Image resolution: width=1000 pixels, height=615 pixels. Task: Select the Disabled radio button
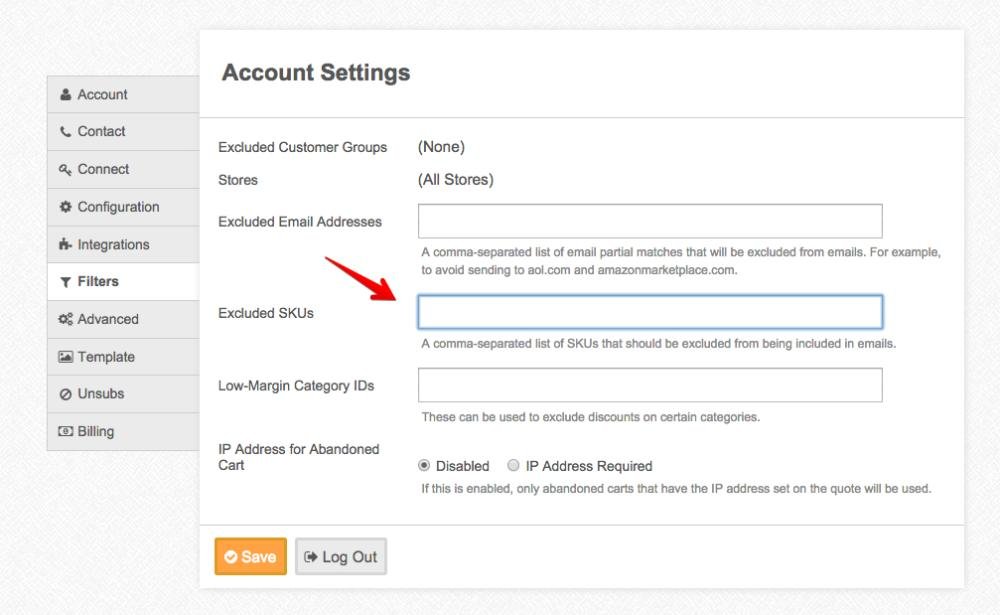click(x=424, y=466)
